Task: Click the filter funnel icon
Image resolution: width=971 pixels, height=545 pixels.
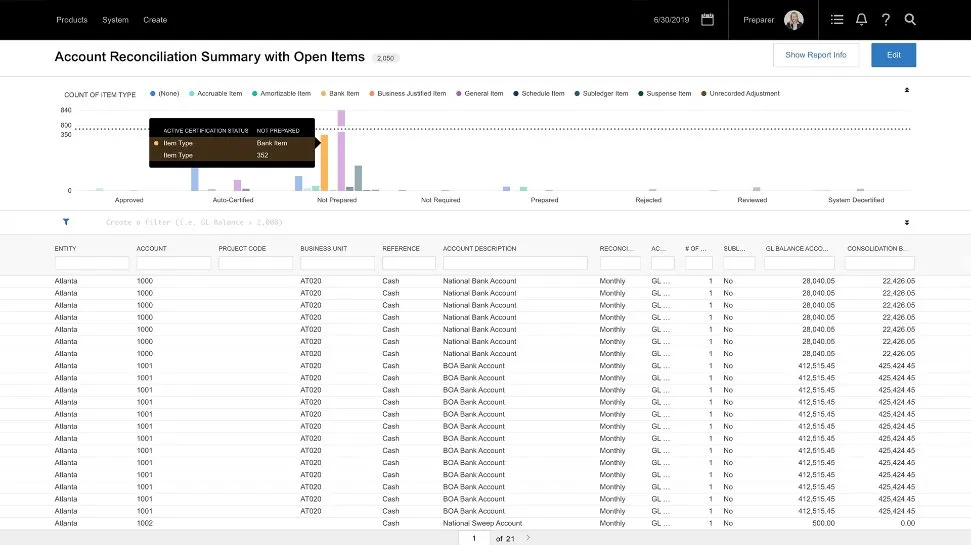Action: (66, 222)
